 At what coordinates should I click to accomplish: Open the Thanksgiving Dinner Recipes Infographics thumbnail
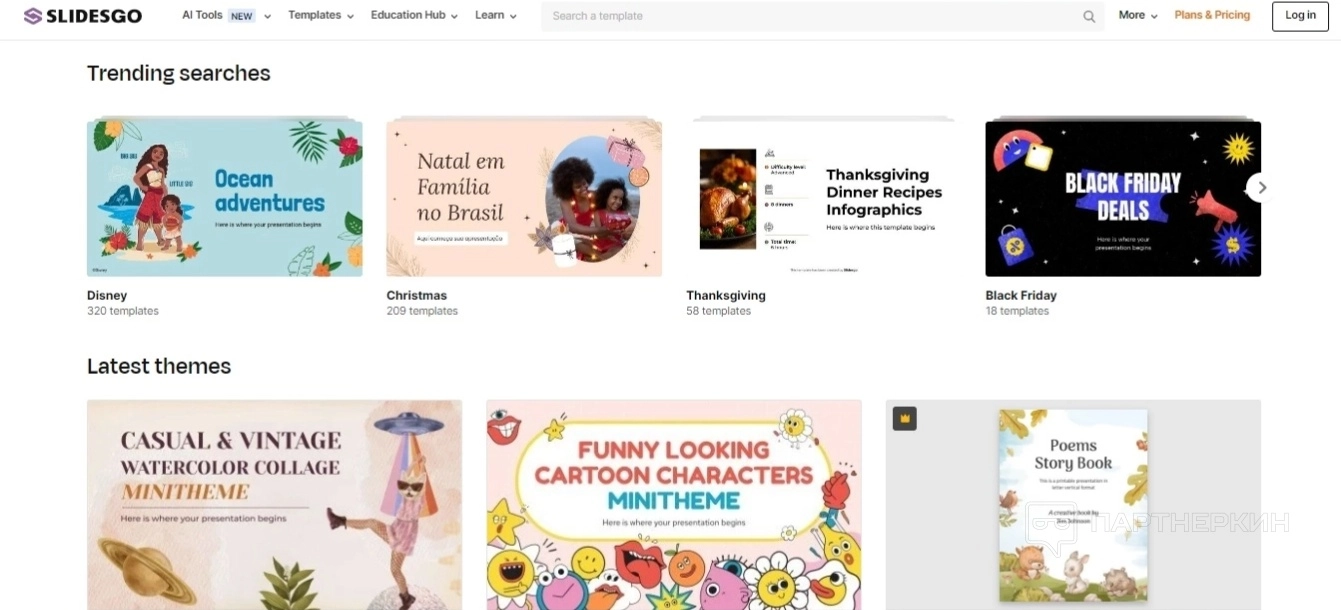coord(824,199)
